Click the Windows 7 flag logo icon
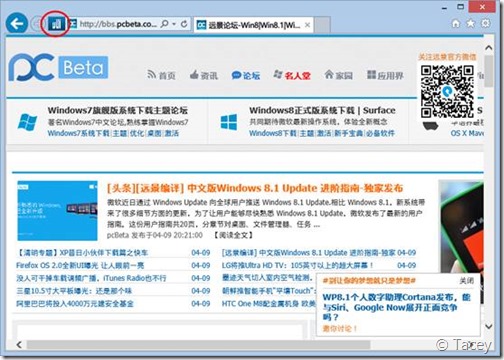This screenshot has height=360, width=504. click(27, 122)
